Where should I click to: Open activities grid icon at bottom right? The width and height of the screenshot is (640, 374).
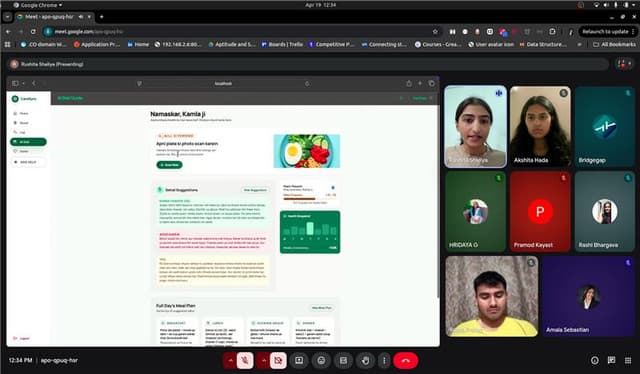(628, 360)
